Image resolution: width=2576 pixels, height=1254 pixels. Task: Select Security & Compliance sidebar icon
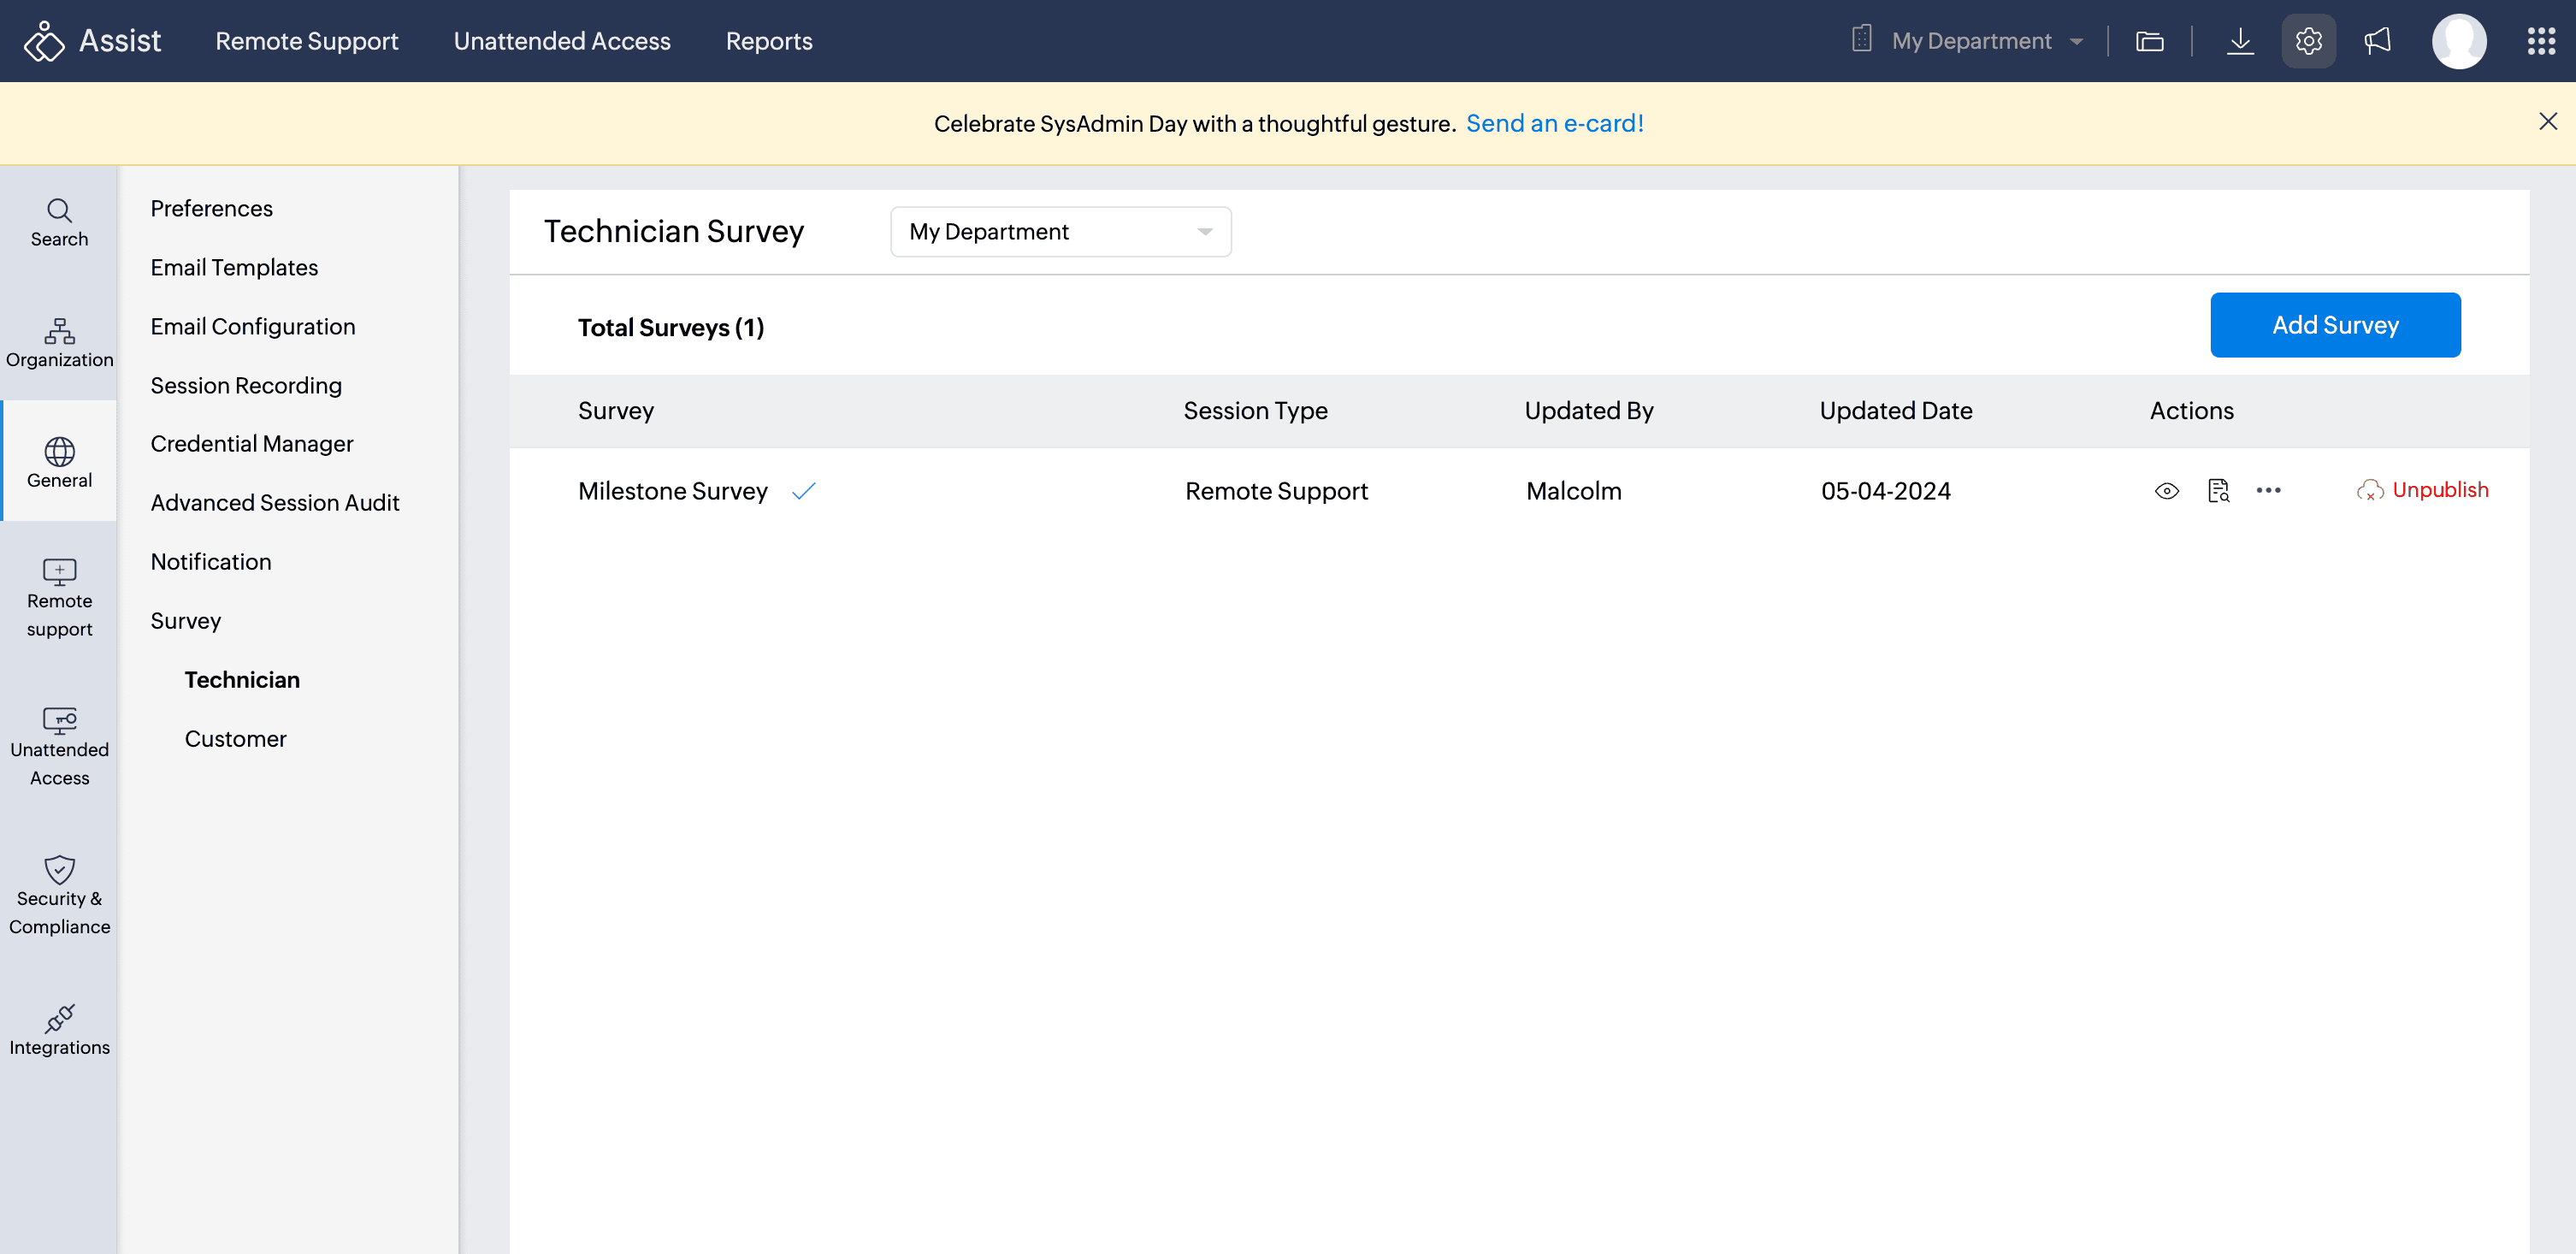click(59, 895)
